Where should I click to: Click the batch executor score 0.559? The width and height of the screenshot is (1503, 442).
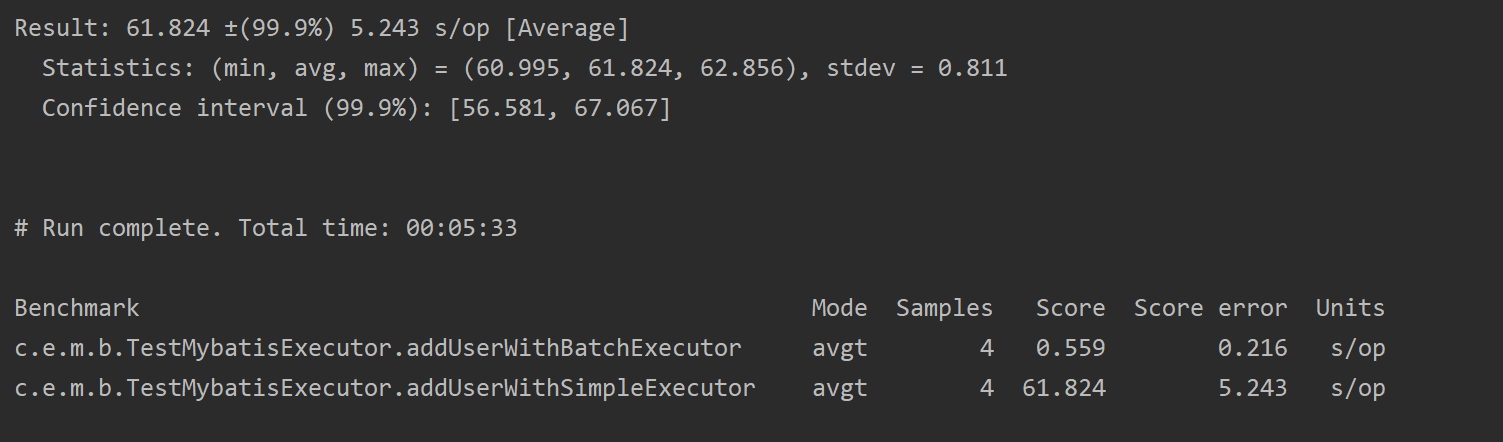pos(1071,348)
